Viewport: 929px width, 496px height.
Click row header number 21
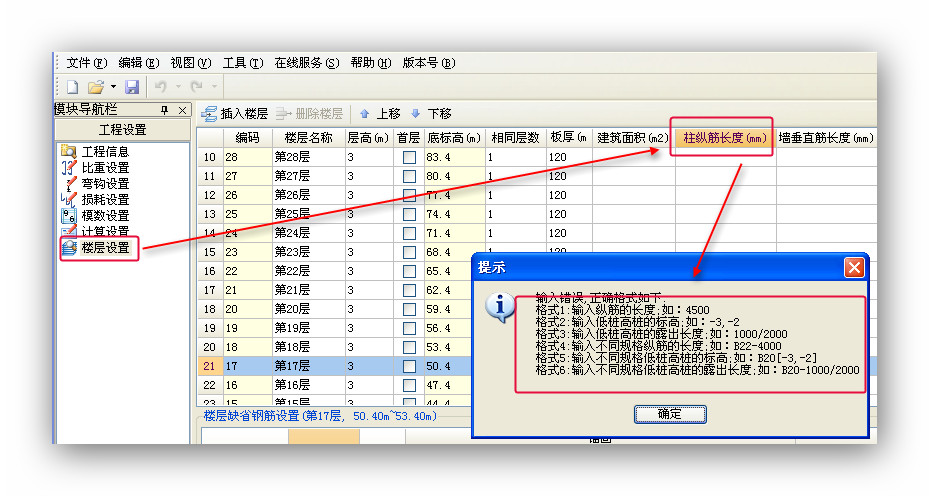pos(210,366)
